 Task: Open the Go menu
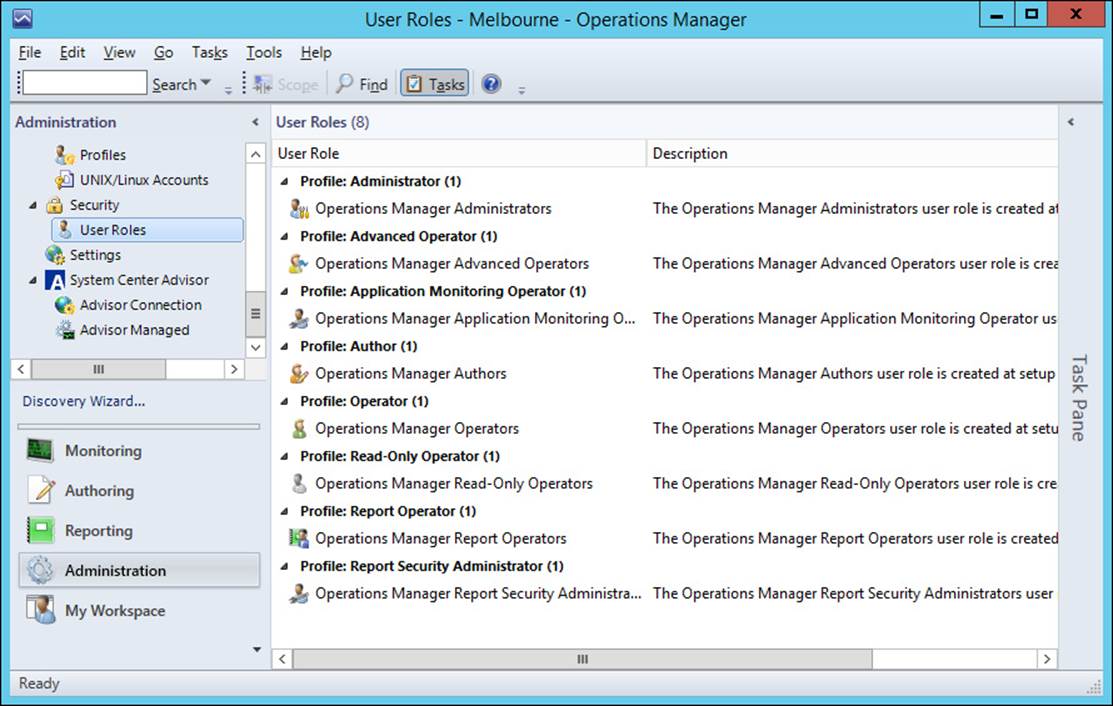coord(163,53)
